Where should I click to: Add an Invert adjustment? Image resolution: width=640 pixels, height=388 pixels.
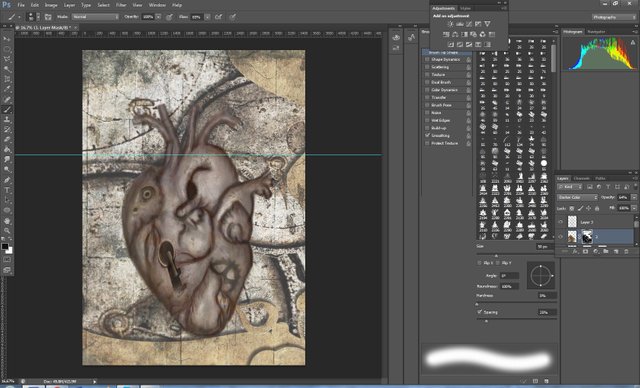451,44
